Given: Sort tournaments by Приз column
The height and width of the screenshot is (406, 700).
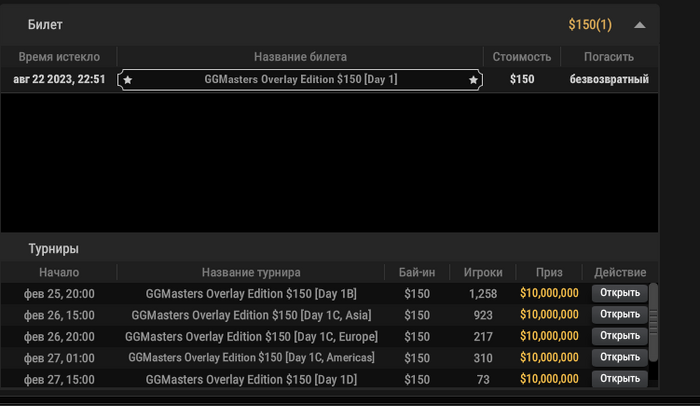Looking at the screenshot, I should click(549, 272).
